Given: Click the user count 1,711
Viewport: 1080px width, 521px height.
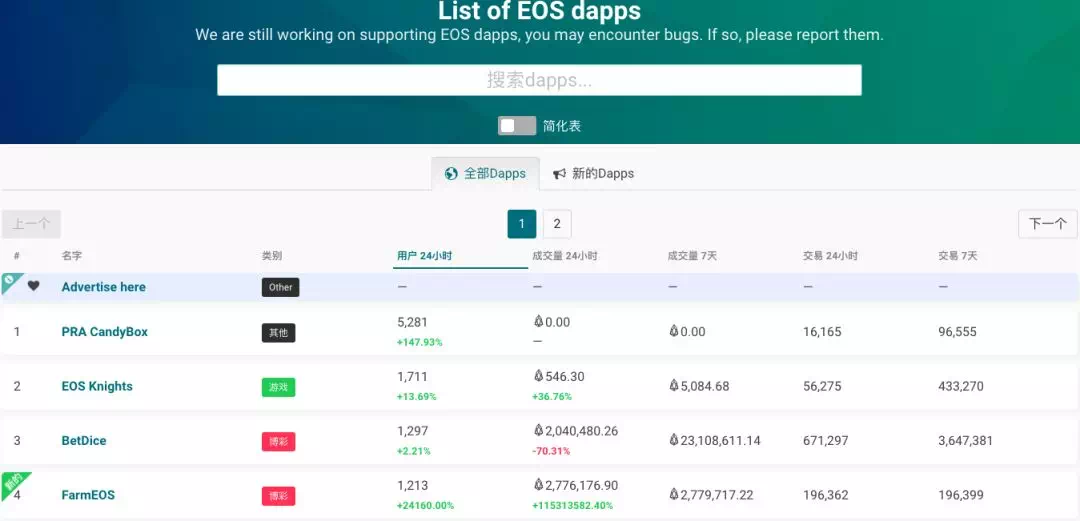Looking at the screenshot, I should pyautogui.click(x=413, y=376).
